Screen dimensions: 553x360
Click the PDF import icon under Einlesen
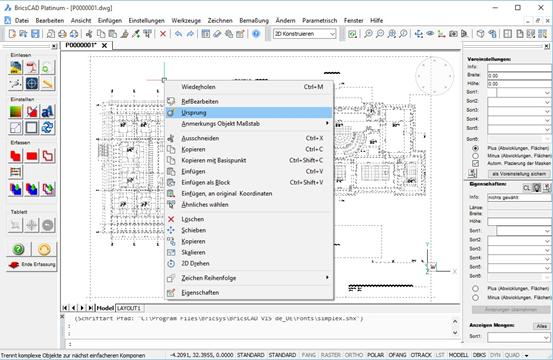tap(32, 67)
